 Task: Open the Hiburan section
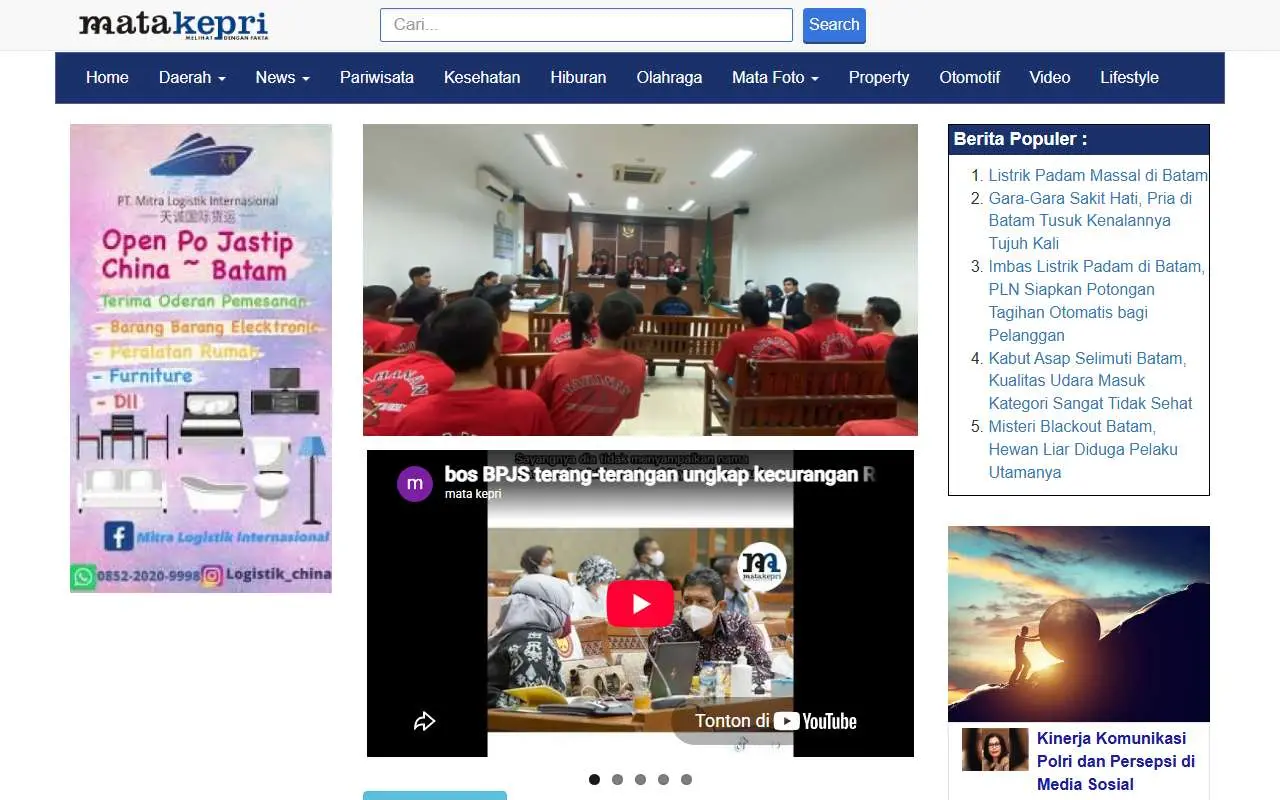pyautogui.click(x=578, y=77)
